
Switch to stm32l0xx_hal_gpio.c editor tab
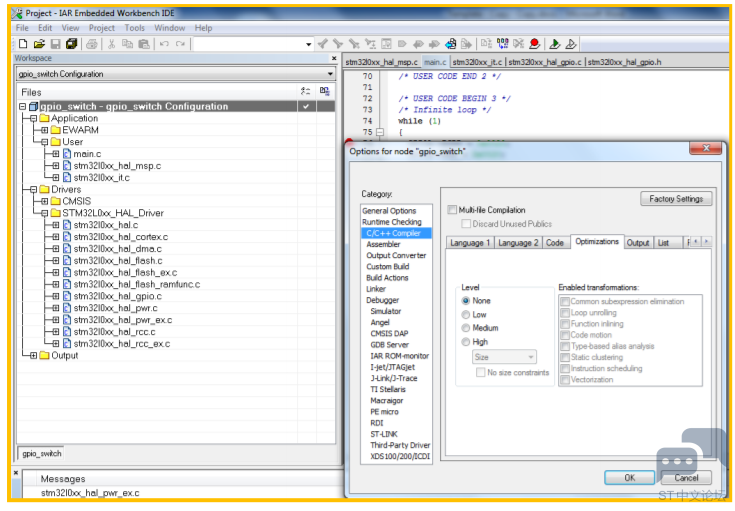click(x=545, y=62)
